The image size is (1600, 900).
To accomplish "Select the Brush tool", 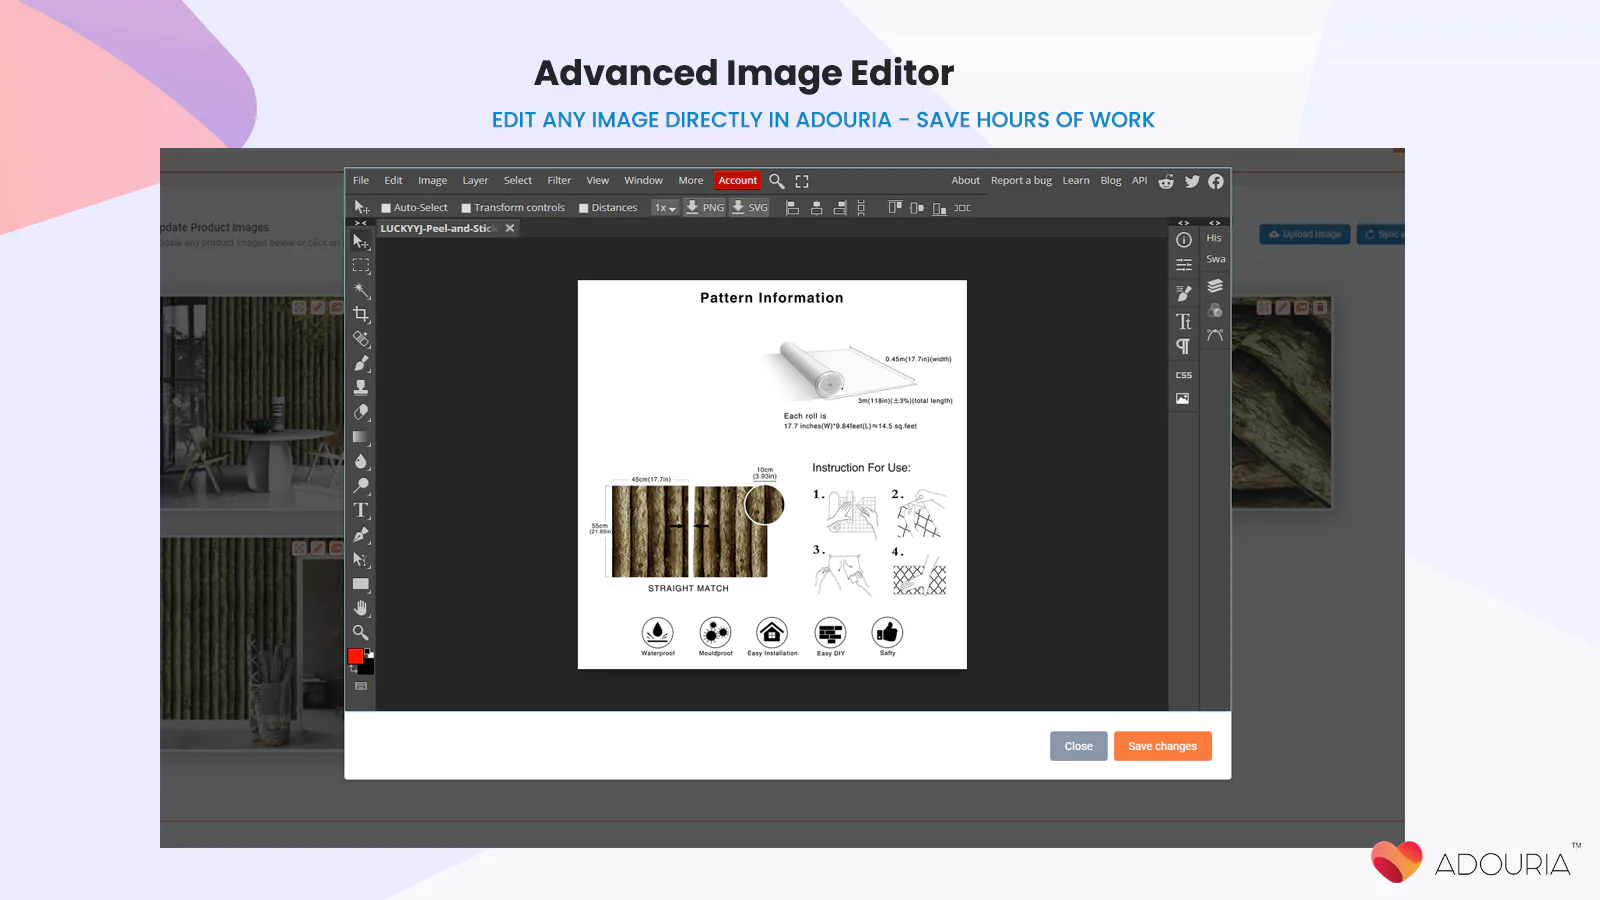I will (361, 363).
